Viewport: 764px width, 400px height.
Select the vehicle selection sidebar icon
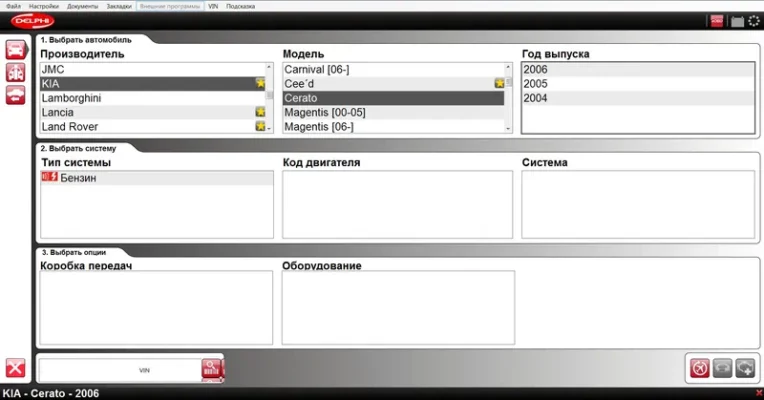pyautogui.click(x=16, y=50)
